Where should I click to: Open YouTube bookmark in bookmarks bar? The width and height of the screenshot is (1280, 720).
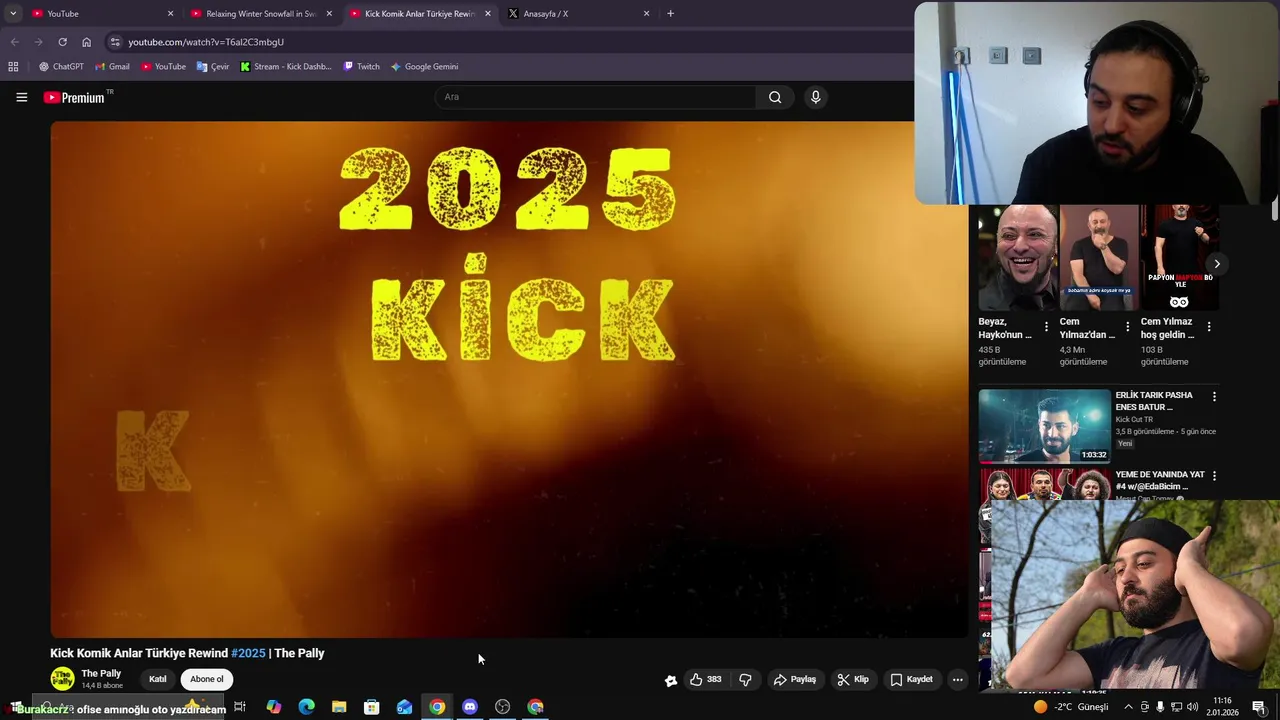(x=163, y=66)
